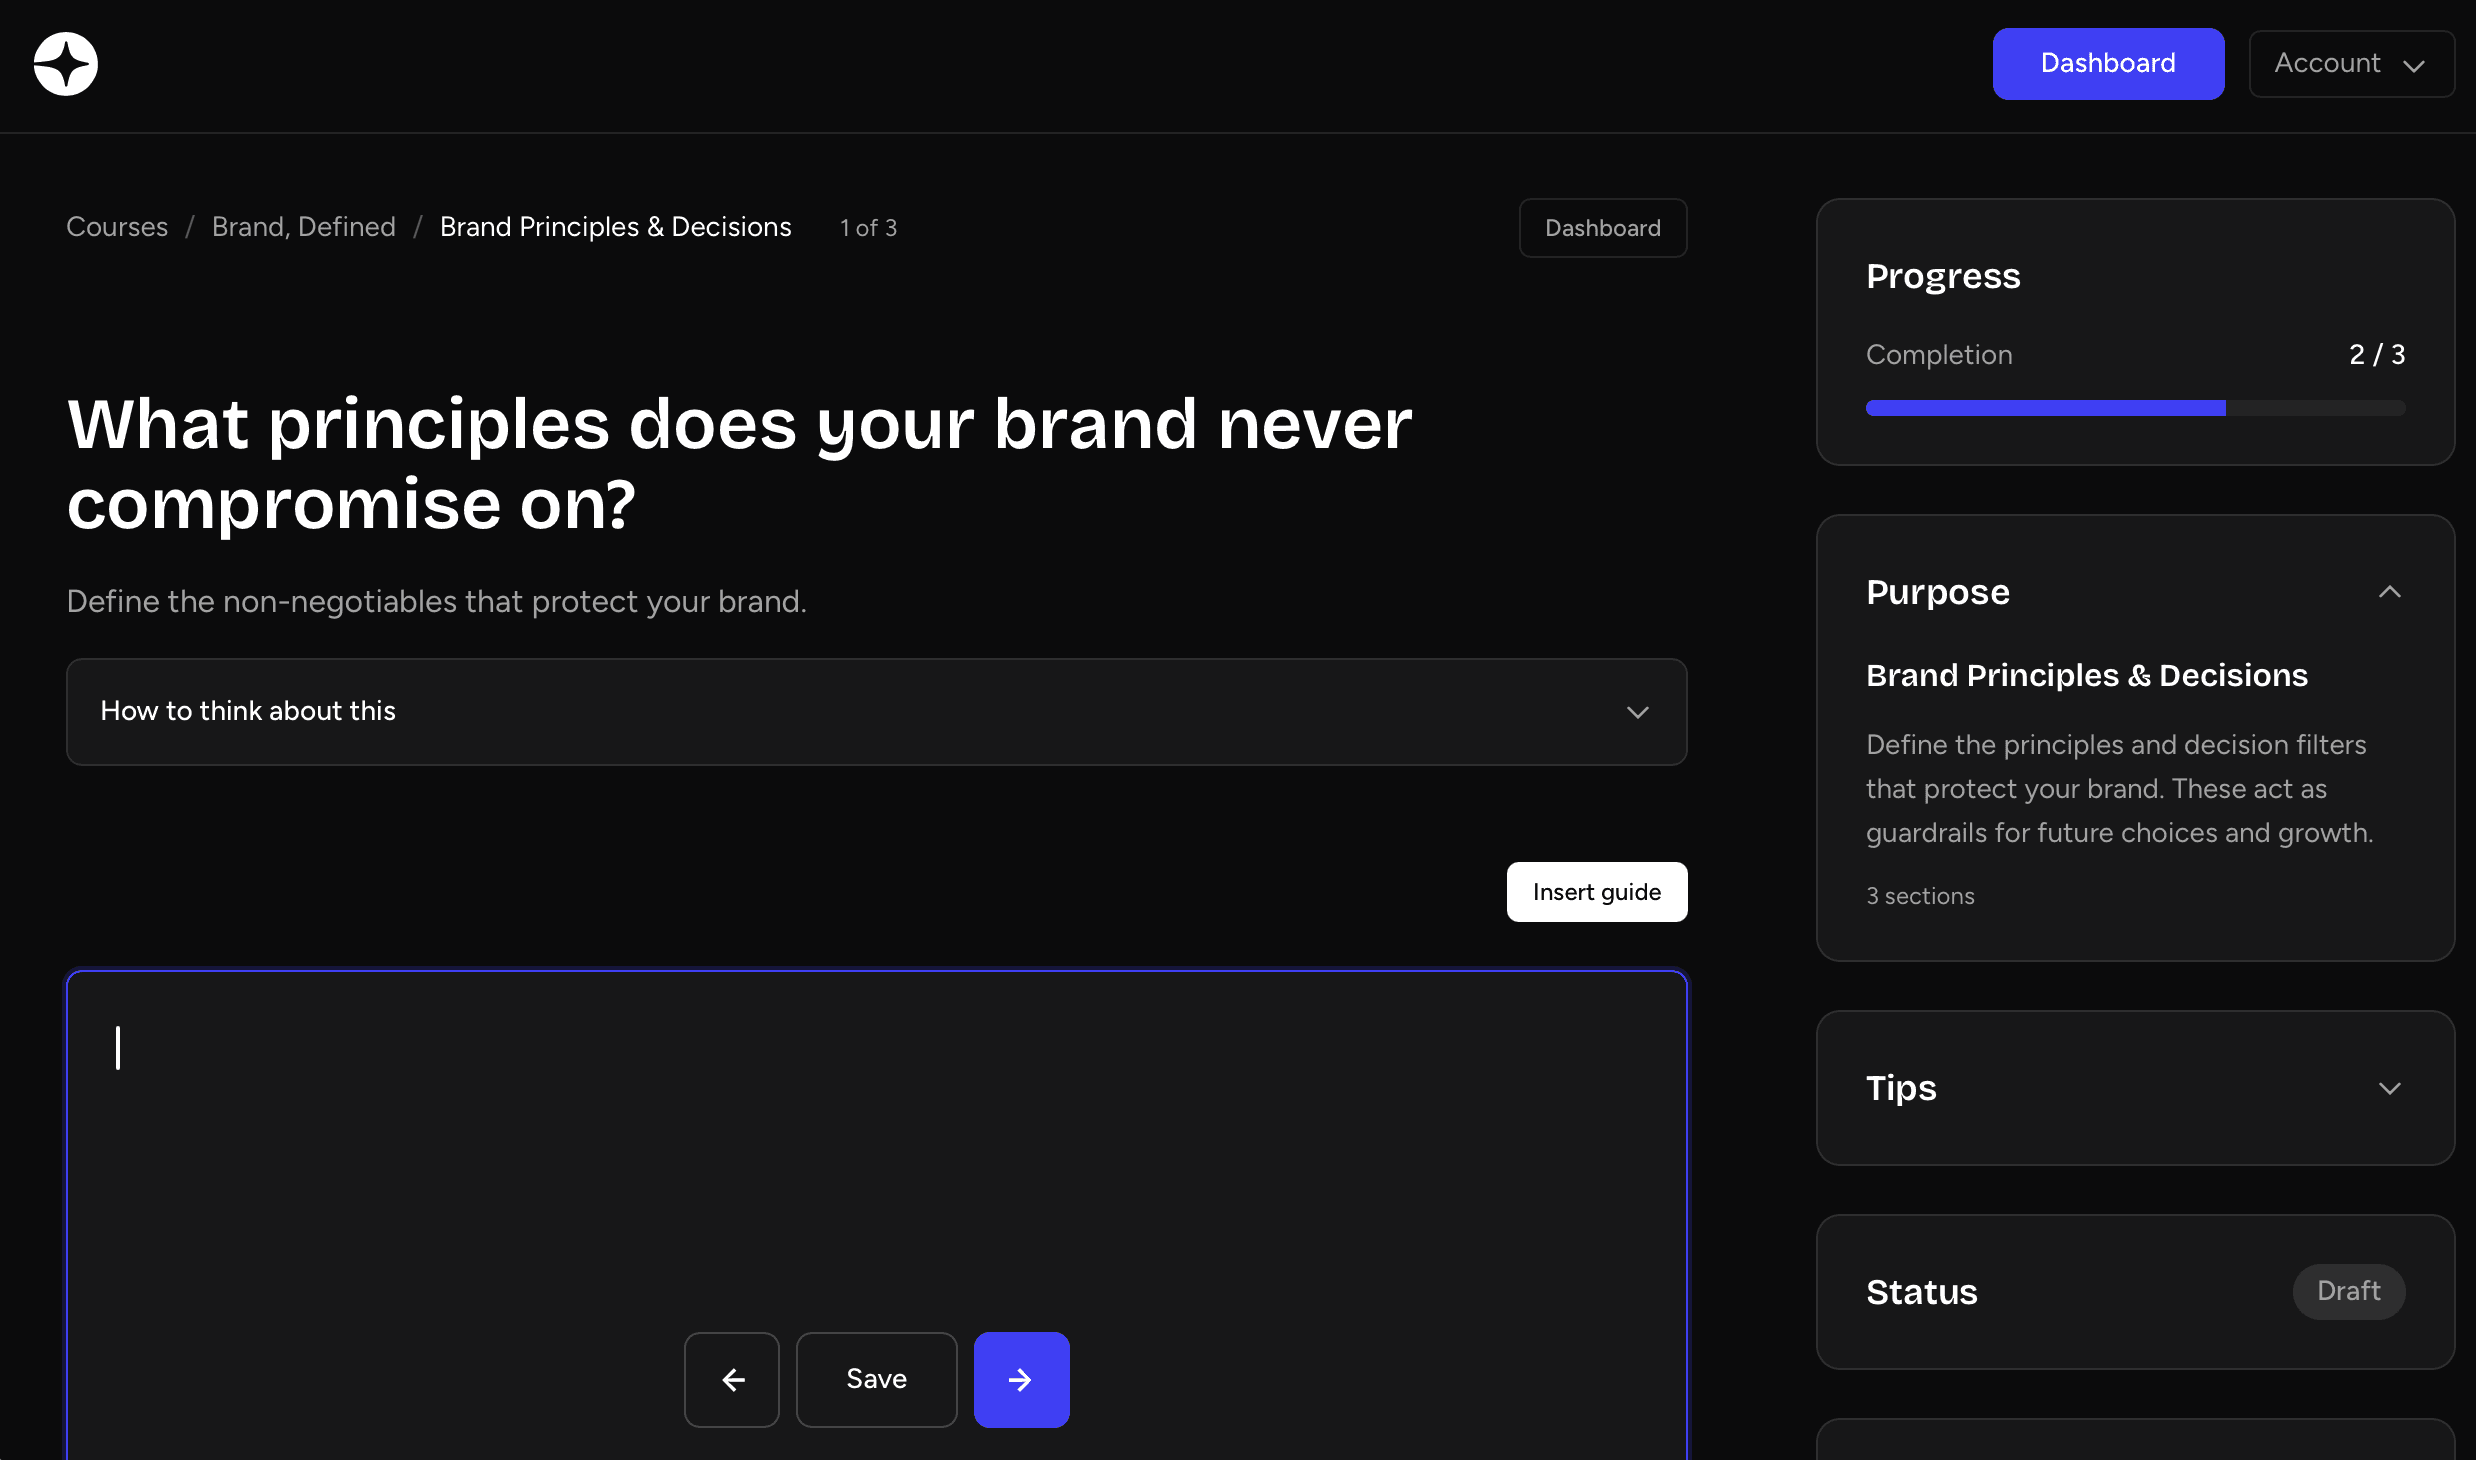Open the Courses breadcrumb link

pos(117,227)
